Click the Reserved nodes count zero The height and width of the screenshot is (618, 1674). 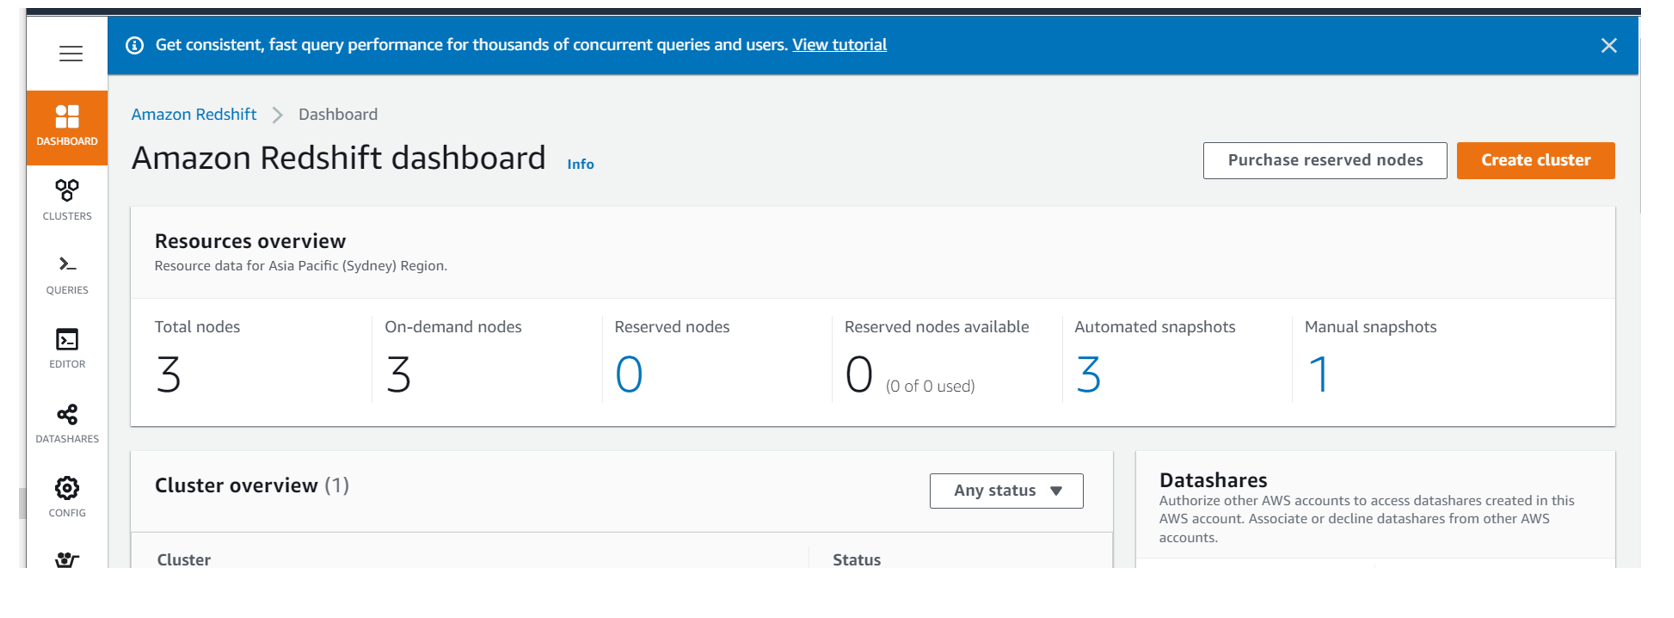[629, 375]
